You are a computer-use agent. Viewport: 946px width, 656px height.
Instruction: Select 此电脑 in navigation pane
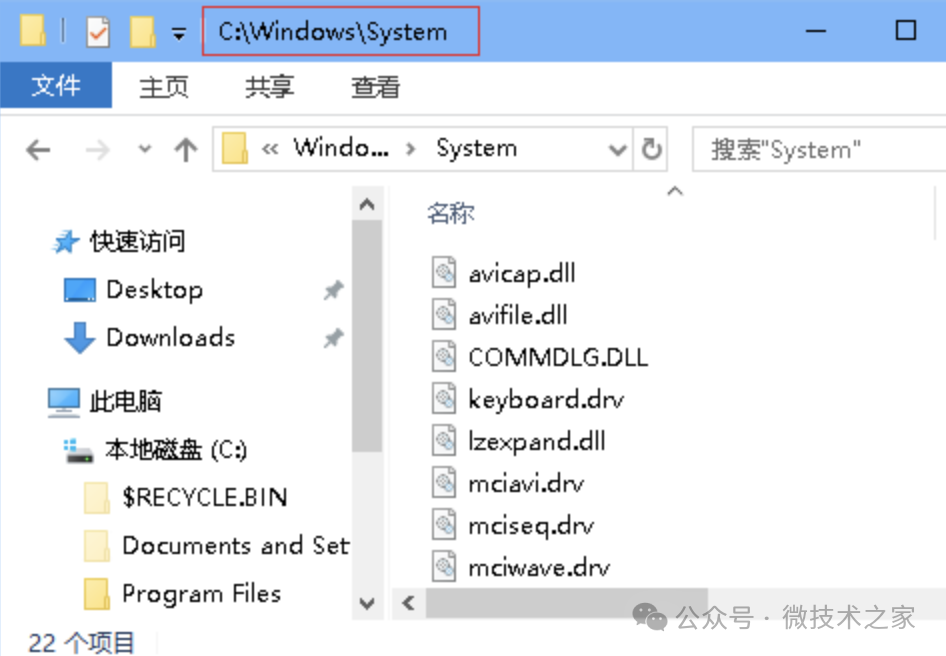(x=125, y=401)
